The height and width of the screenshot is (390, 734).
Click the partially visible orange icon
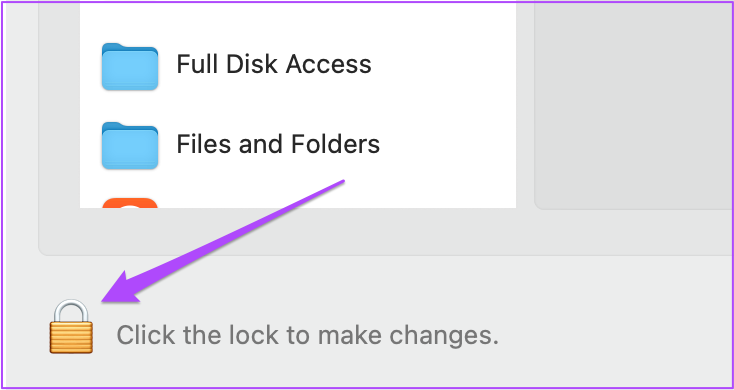130,203
